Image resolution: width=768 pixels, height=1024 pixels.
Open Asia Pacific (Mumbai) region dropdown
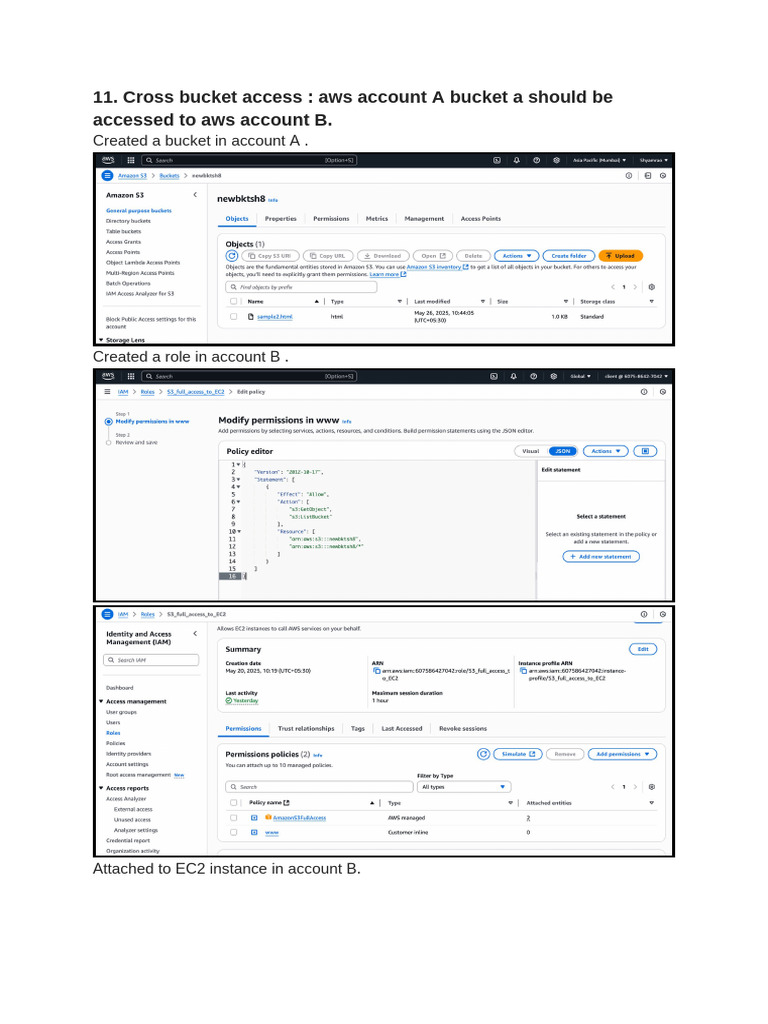tap(600, 160)
